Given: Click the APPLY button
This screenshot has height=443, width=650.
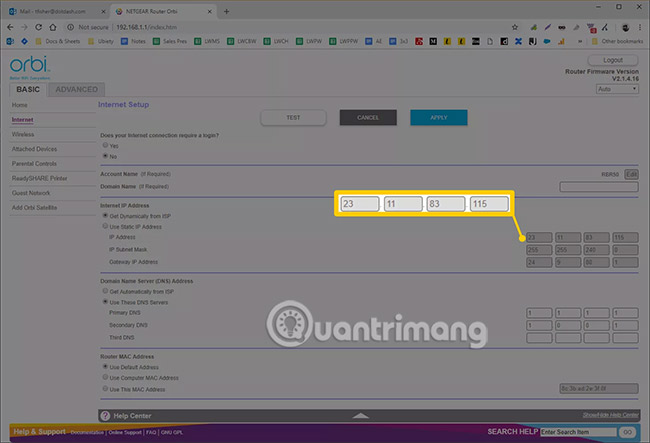Looking at the screenshot, I should [x=439, y=118].
